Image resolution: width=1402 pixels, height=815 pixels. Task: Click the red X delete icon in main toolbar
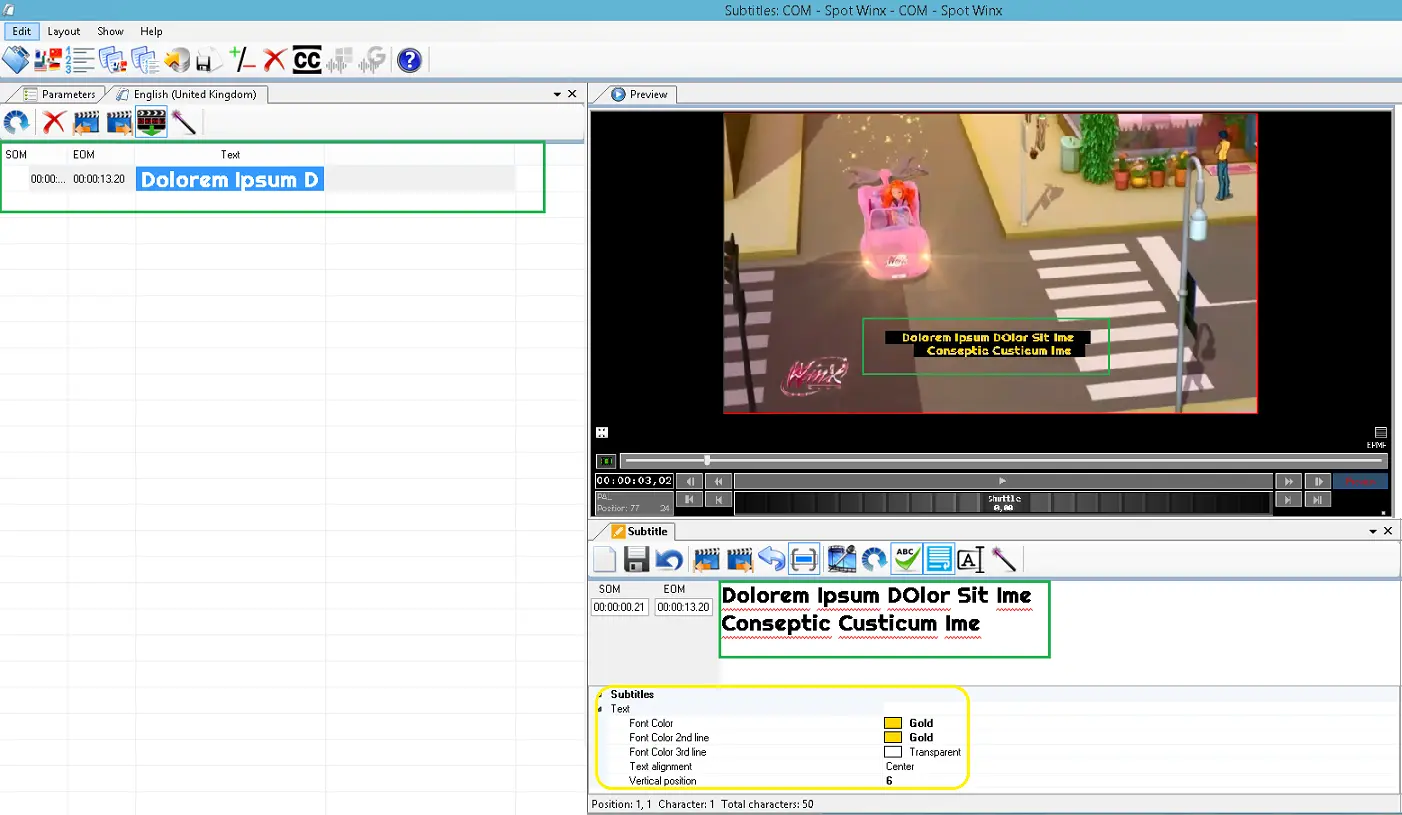(274, 61)
